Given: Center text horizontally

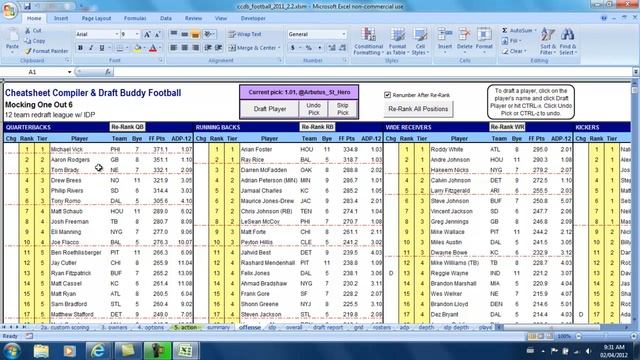Looking at the screenshot, I should [184, 48].
